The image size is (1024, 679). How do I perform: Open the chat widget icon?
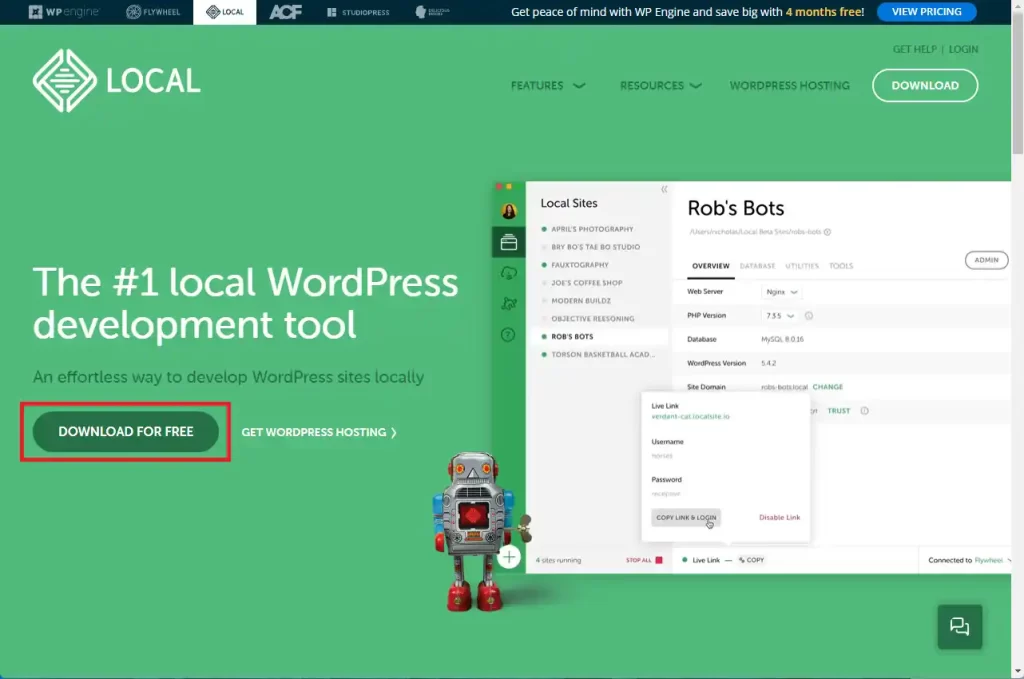959,627
